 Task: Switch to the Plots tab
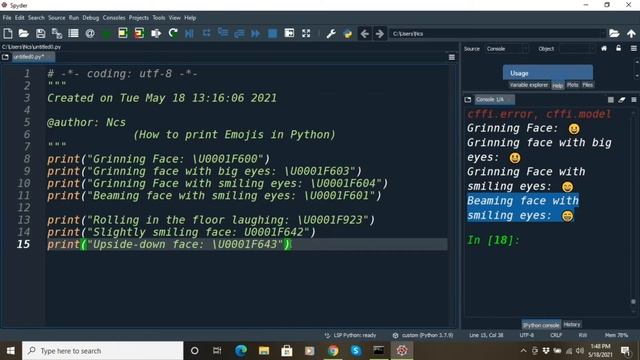click(x=573, y=85)
